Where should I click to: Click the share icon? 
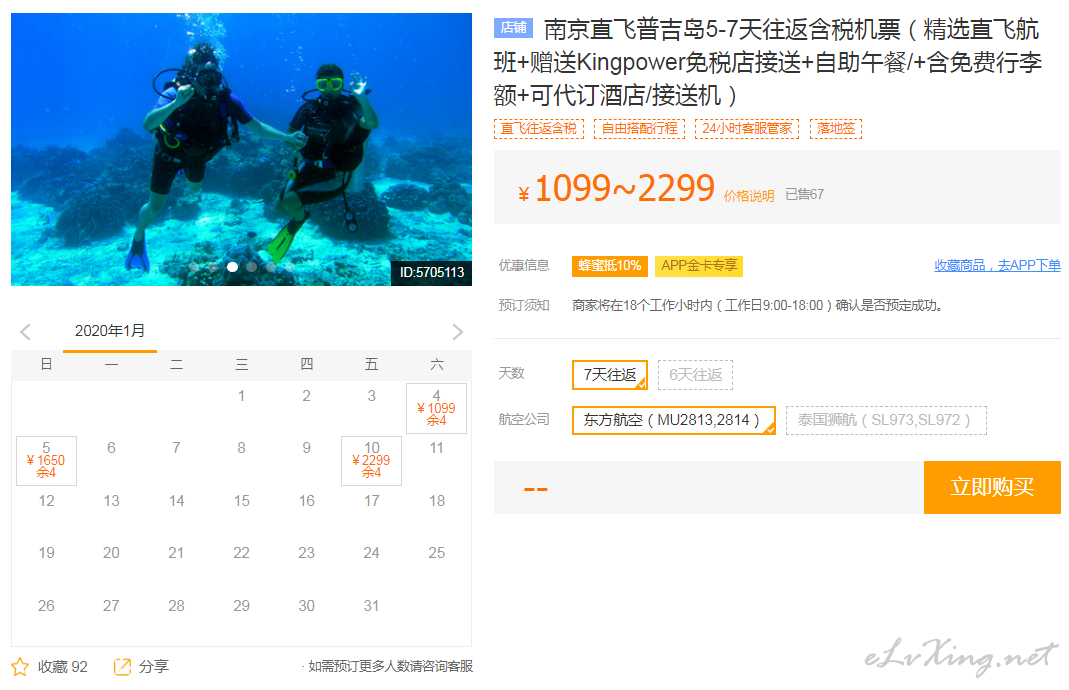(x=122, y=666)
